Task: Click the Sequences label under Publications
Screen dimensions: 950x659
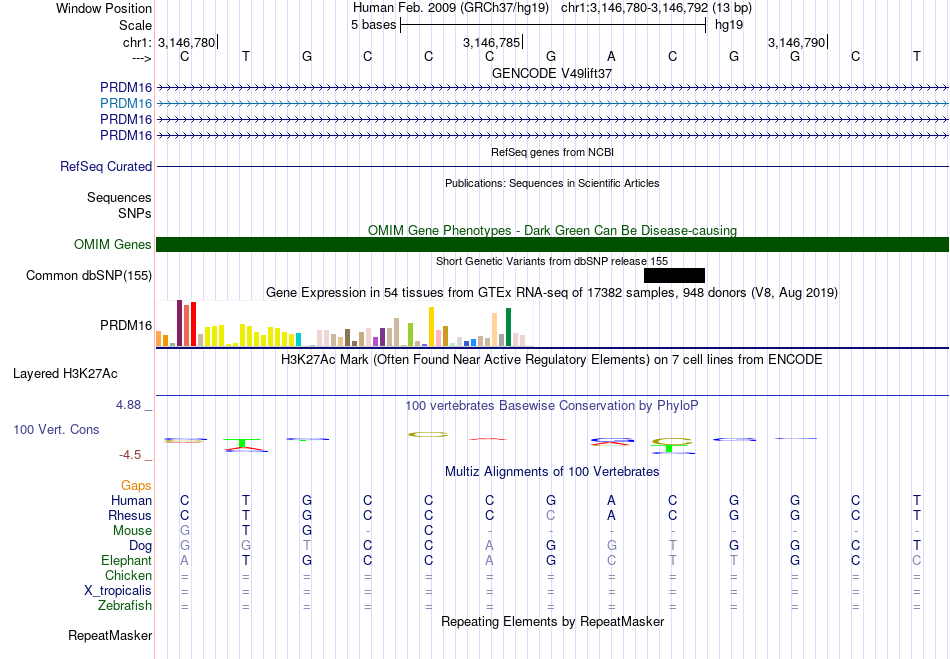Action: click(x=119, y=197)
